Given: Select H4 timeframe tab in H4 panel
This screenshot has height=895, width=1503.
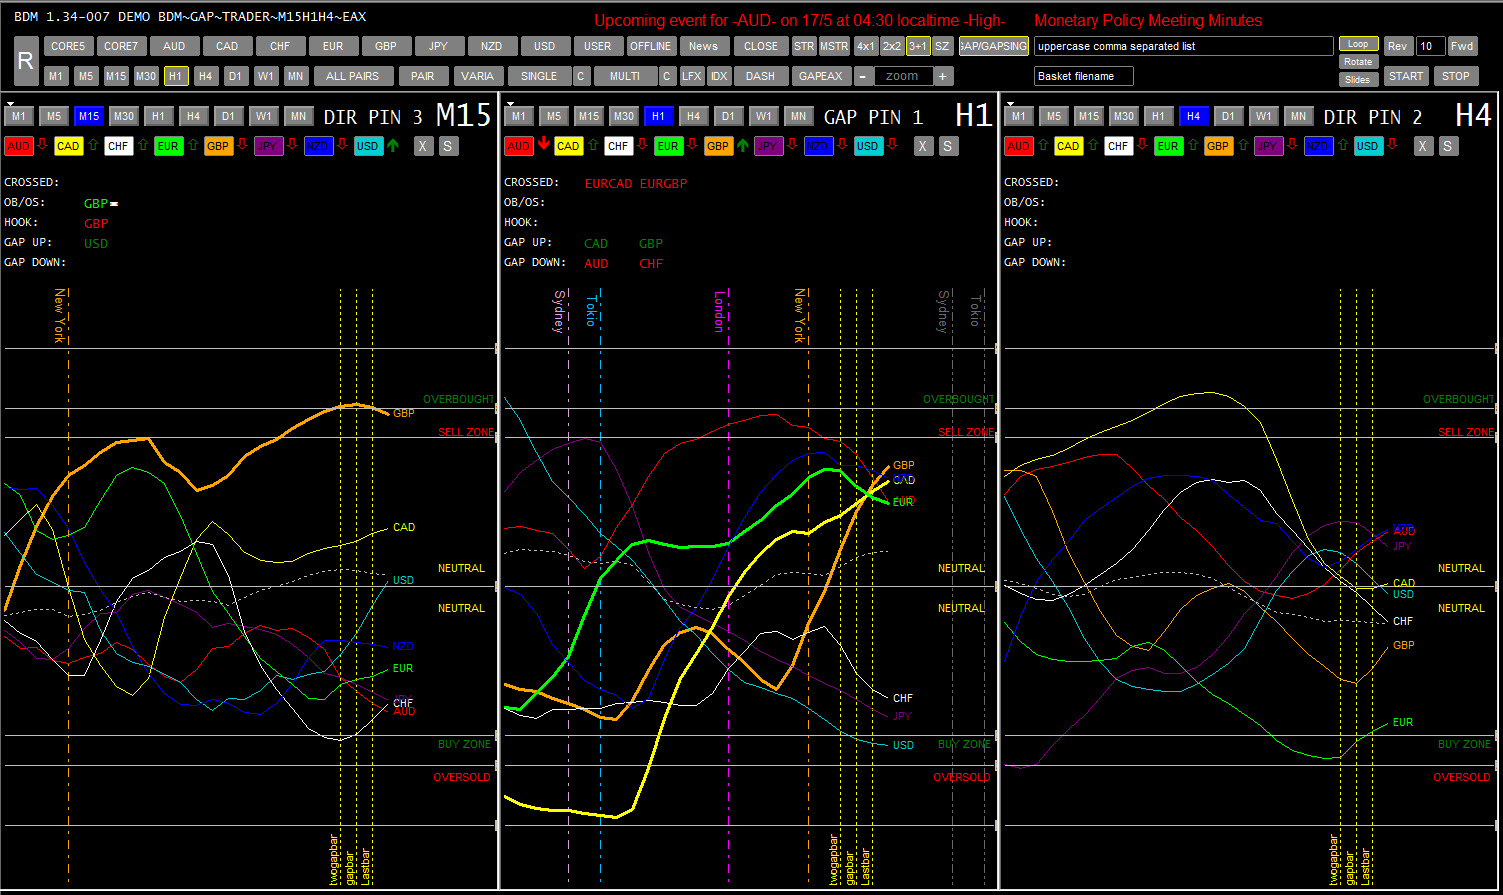Looking at the screenshot, I should (x=1193, y=116).
